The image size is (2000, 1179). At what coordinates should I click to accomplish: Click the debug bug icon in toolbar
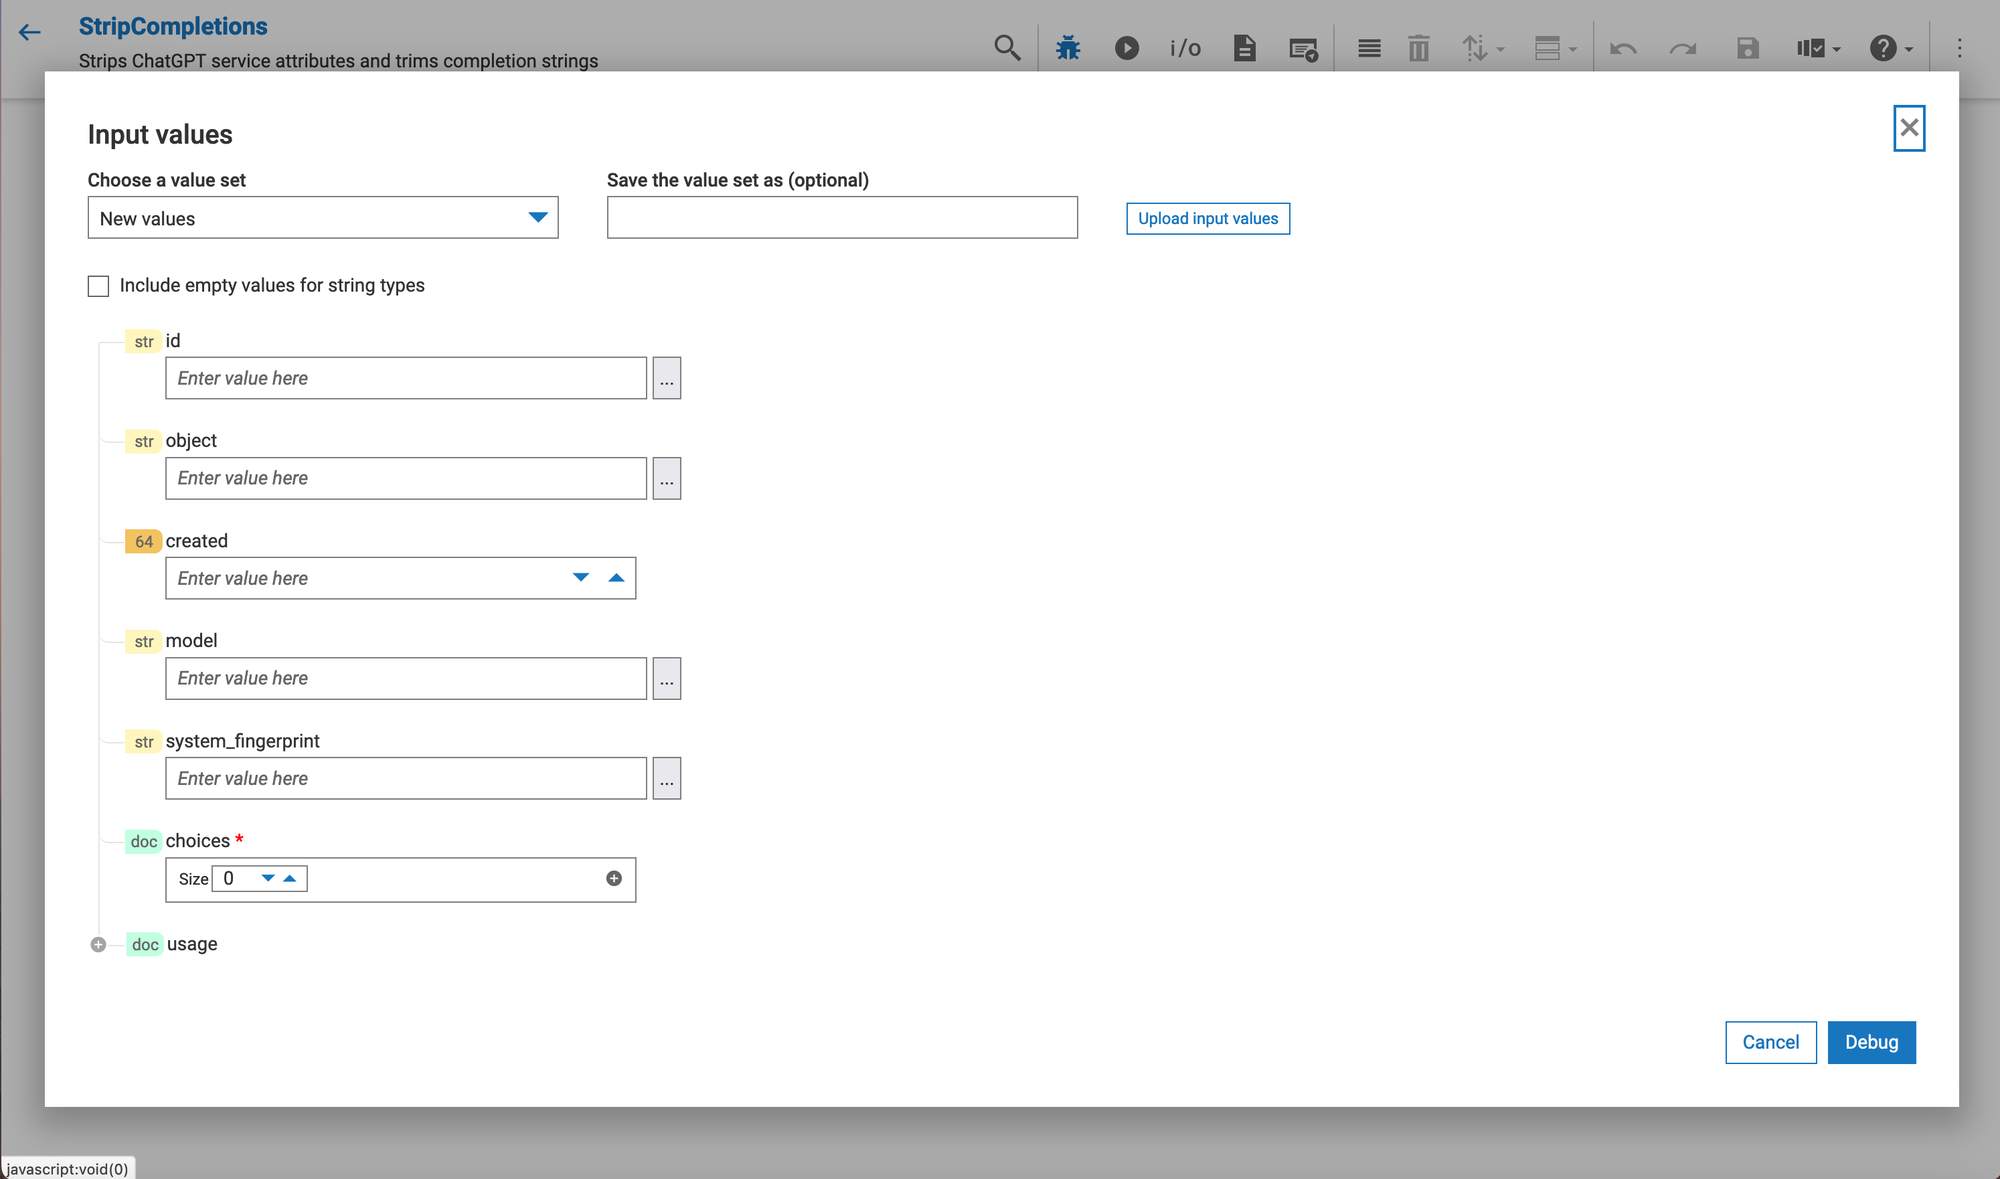(1068, 48)
